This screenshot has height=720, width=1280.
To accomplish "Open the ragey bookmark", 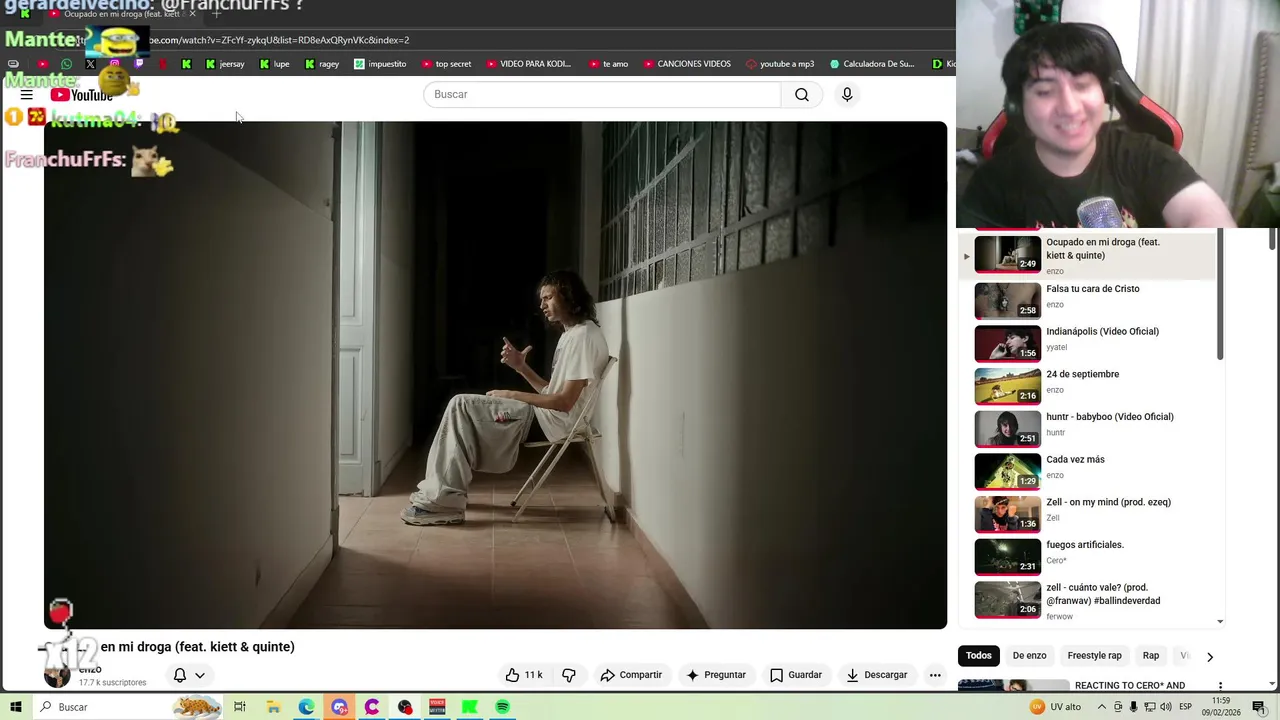I will (322, 64).
